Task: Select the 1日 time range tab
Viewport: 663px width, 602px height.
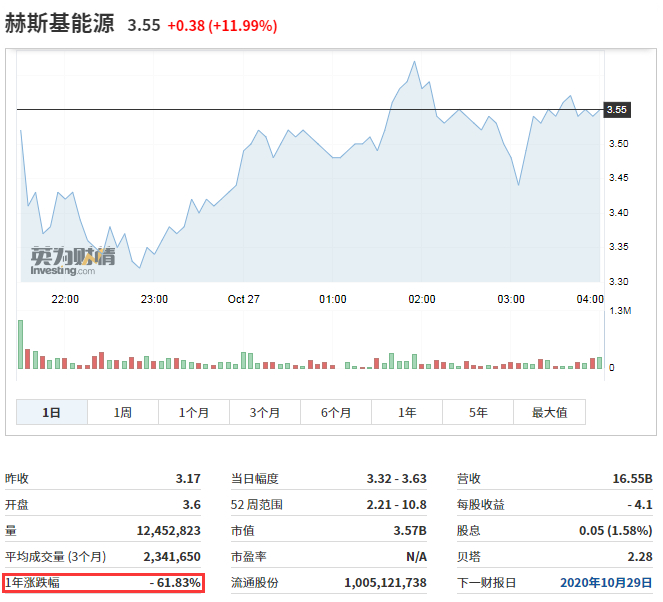Action: tap(52, 412)
